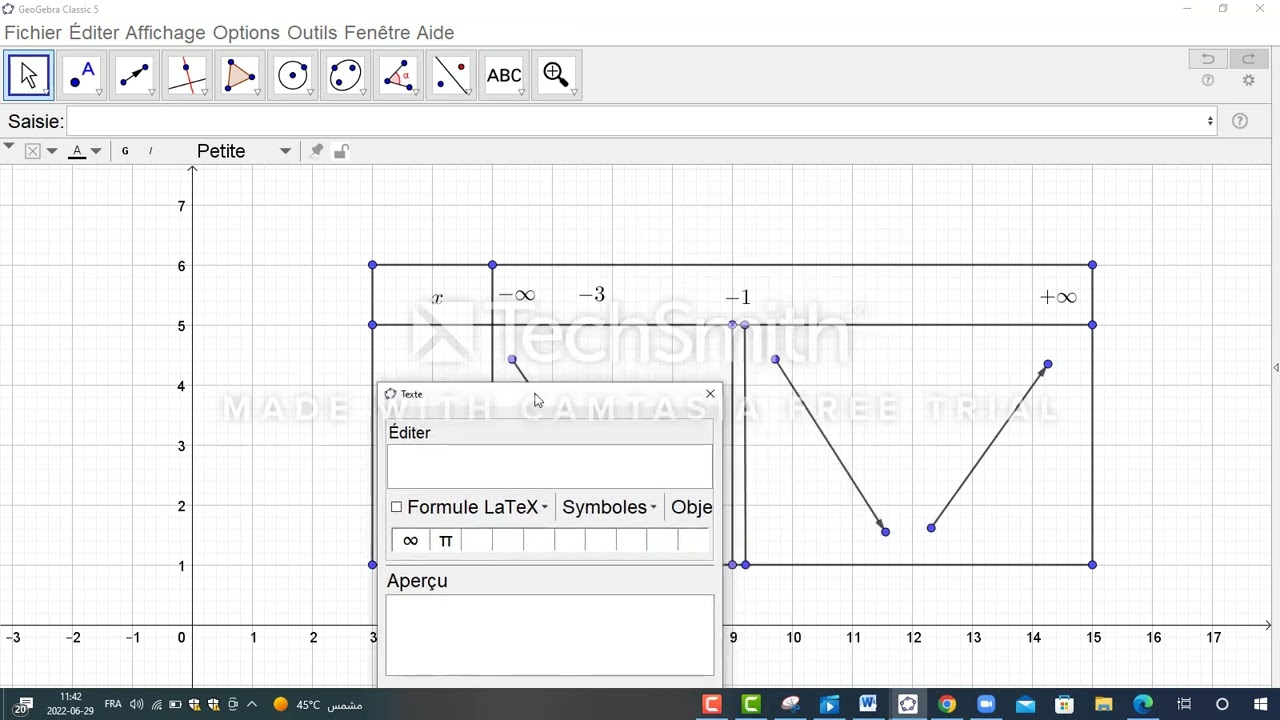1280x720 pixels.
Task: Insert the pi symbol in Texte dialog
Action: (x=445, y=541)
